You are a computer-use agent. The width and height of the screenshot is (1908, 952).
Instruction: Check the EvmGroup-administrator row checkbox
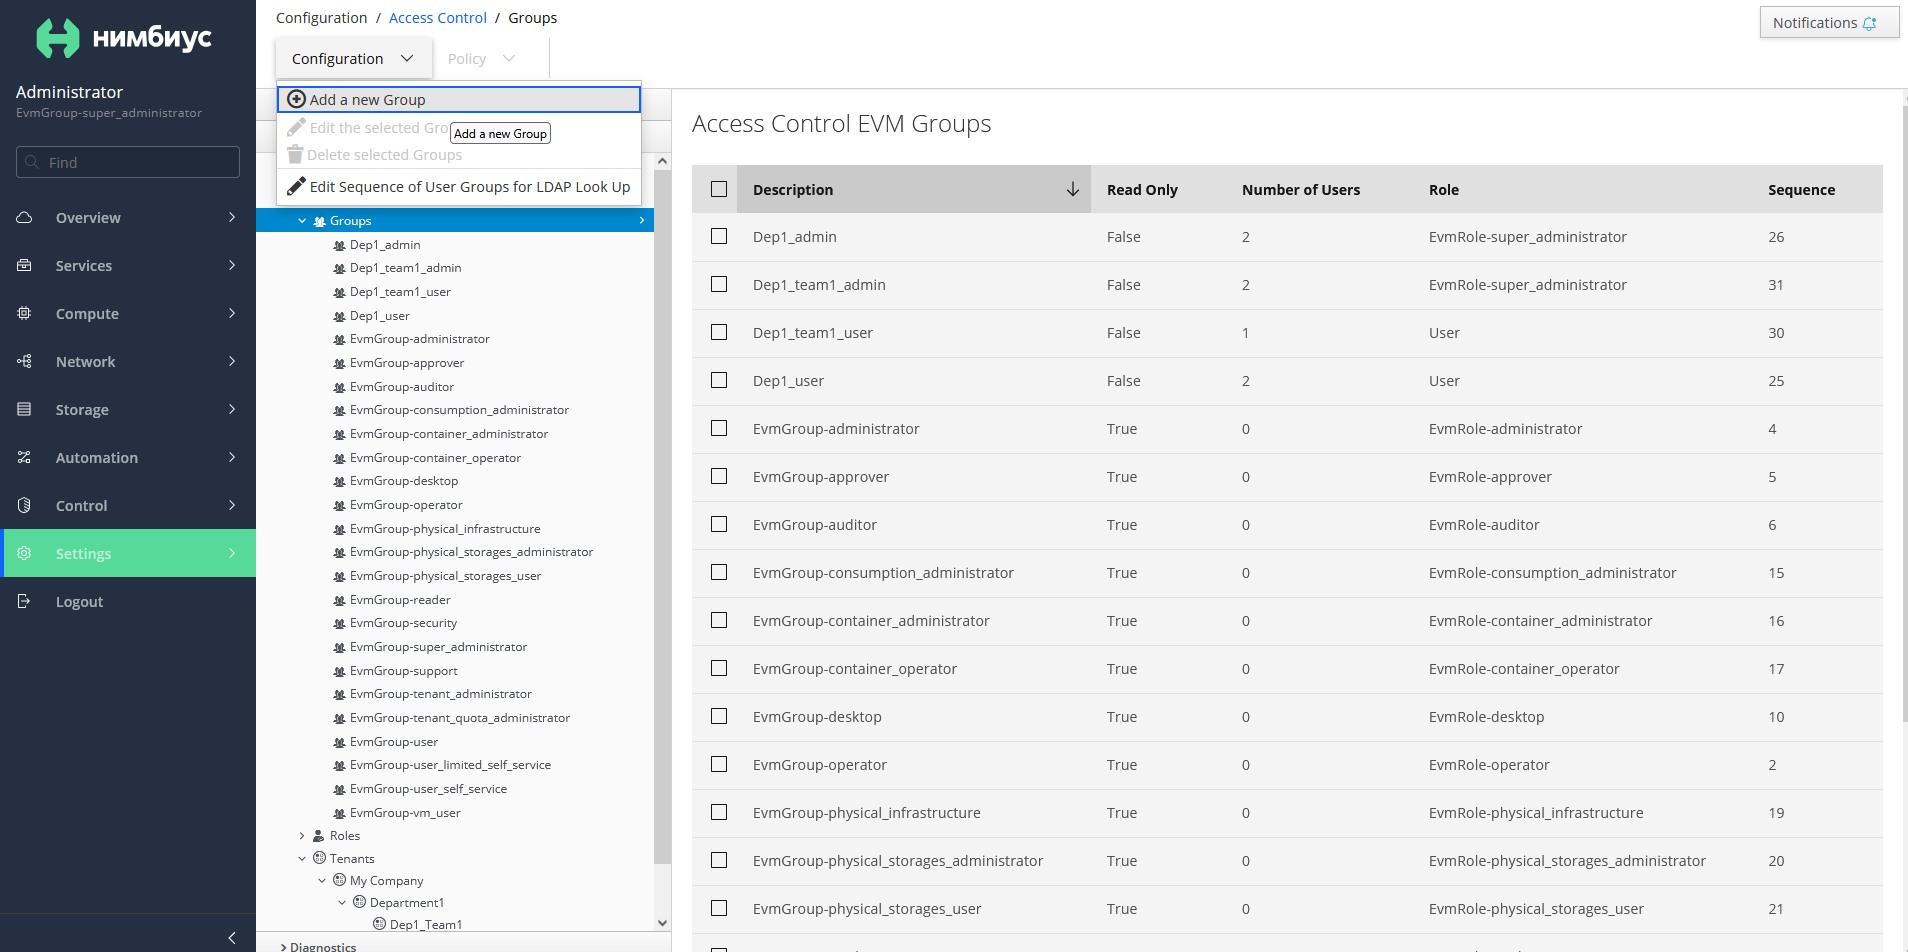[x=719, y=428]
